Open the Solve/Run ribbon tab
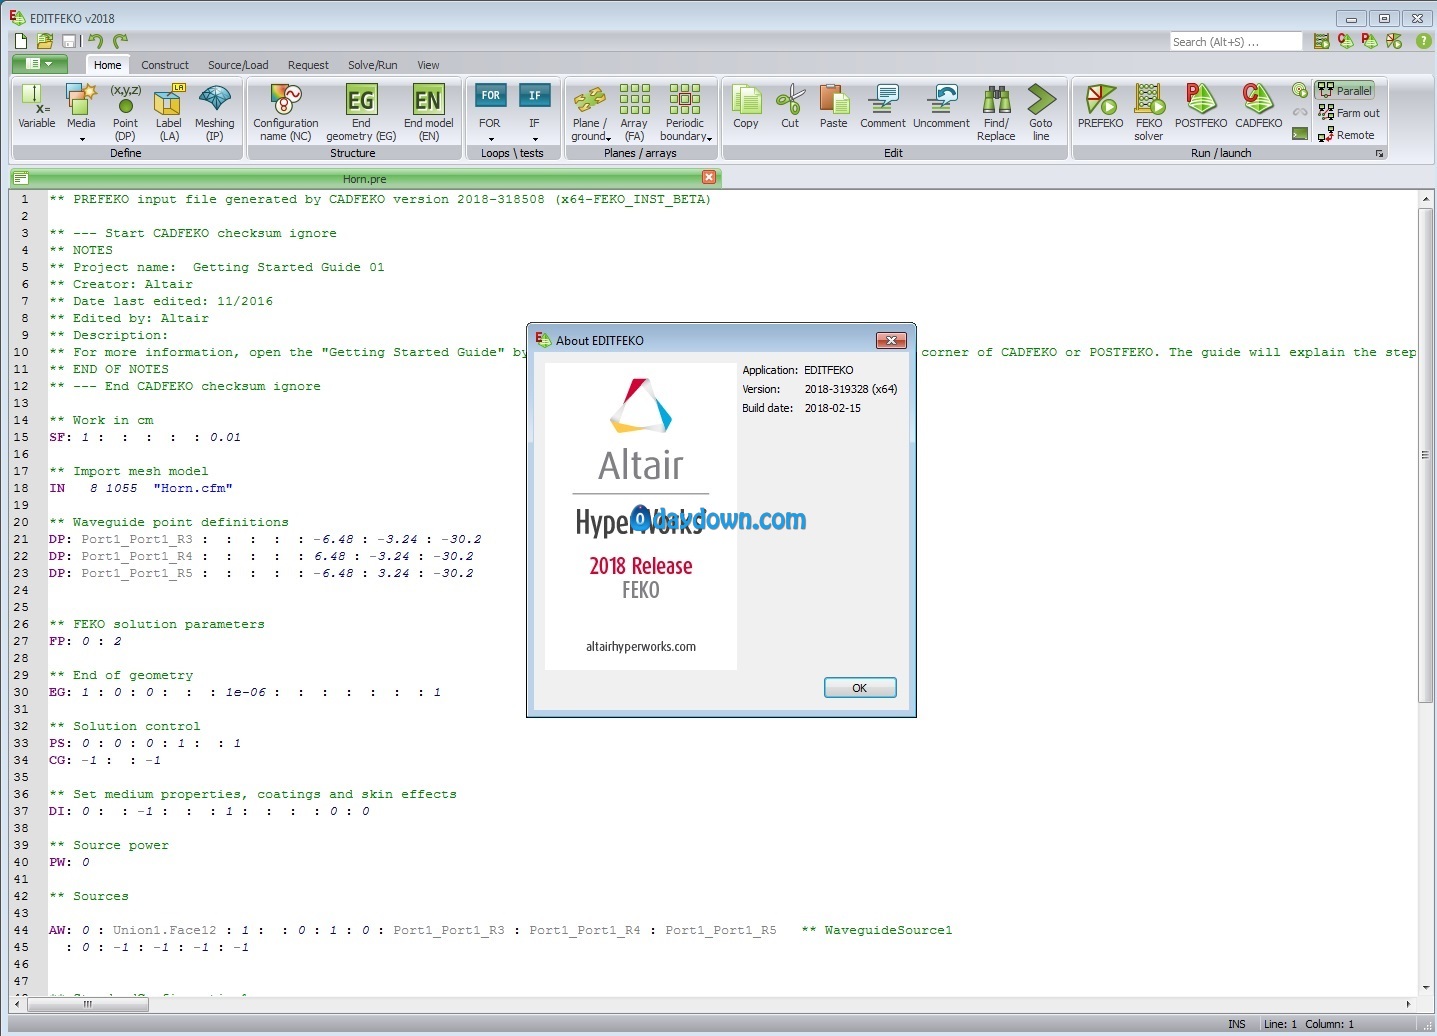 (372, 65)
